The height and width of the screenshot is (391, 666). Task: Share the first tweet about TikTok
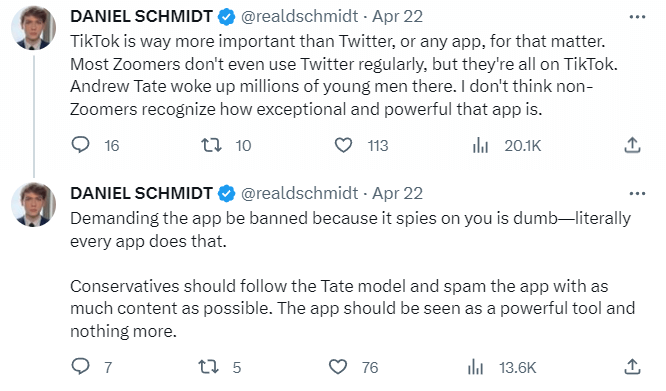pos(632,145)
